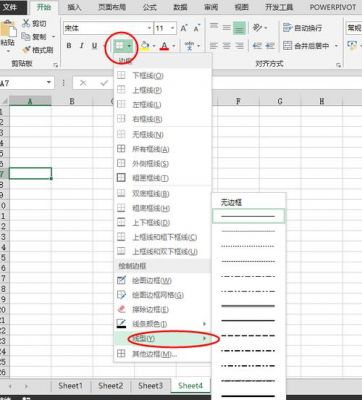Select the Sheet1 tab
This screenshot has height=400, width=362.
pyautogui.click(x=70, y=386)
